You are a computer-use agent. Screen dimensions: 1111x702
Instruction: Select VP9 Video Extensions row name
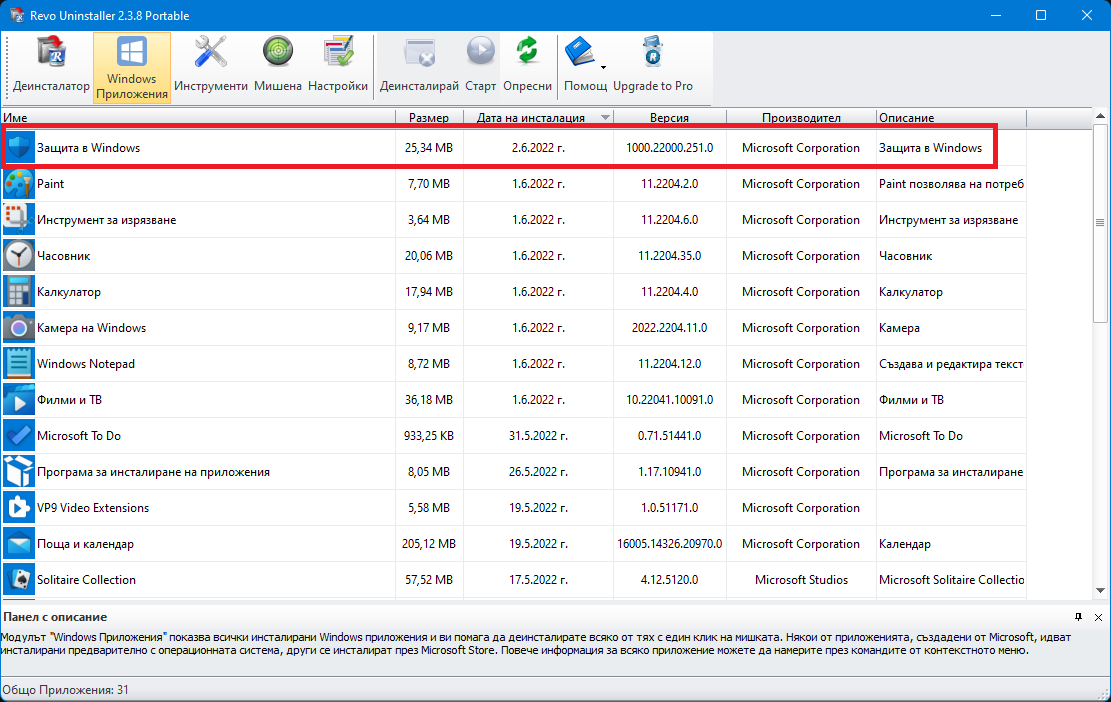(93, 508)
